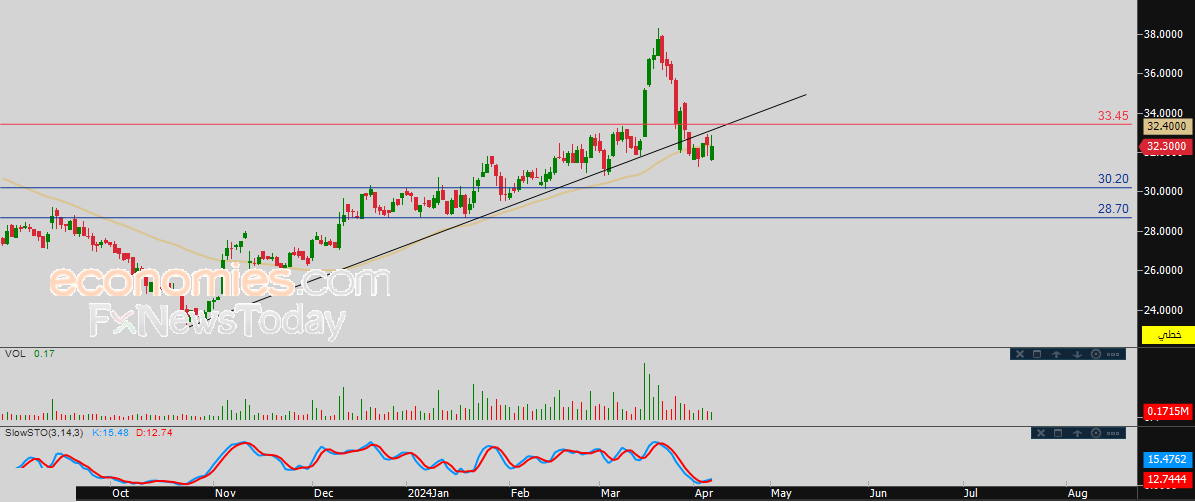Click the D:12.74 stochastic value
Viewport: 1195px width, 502px height.
(156, 433)
